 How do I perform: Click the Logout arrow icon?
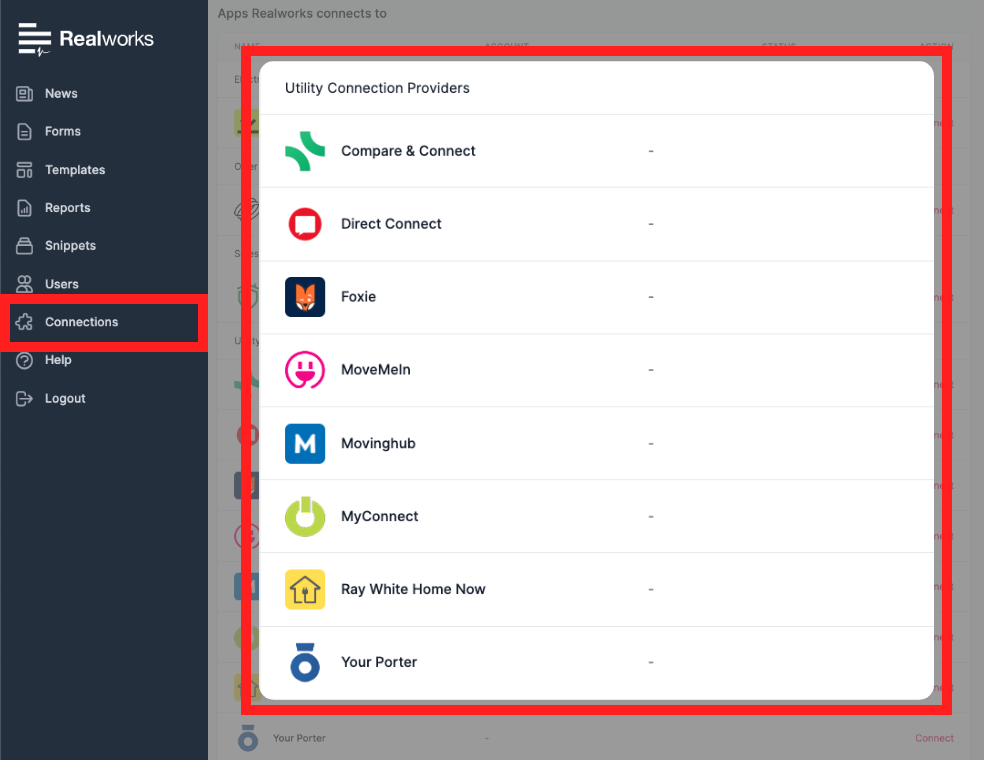(24, 399)
